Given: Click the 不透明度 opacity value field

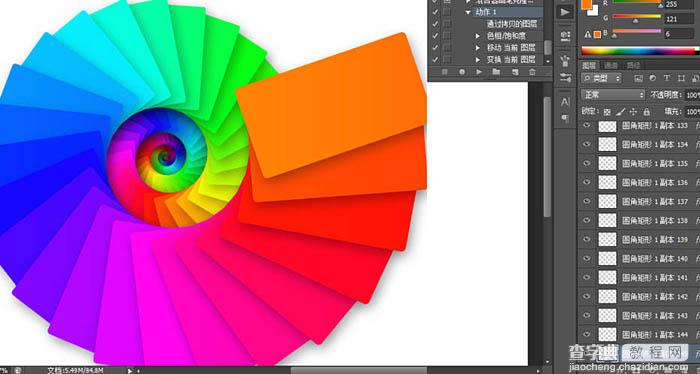Looking at the screenshot, I should (x=692, y=95).
